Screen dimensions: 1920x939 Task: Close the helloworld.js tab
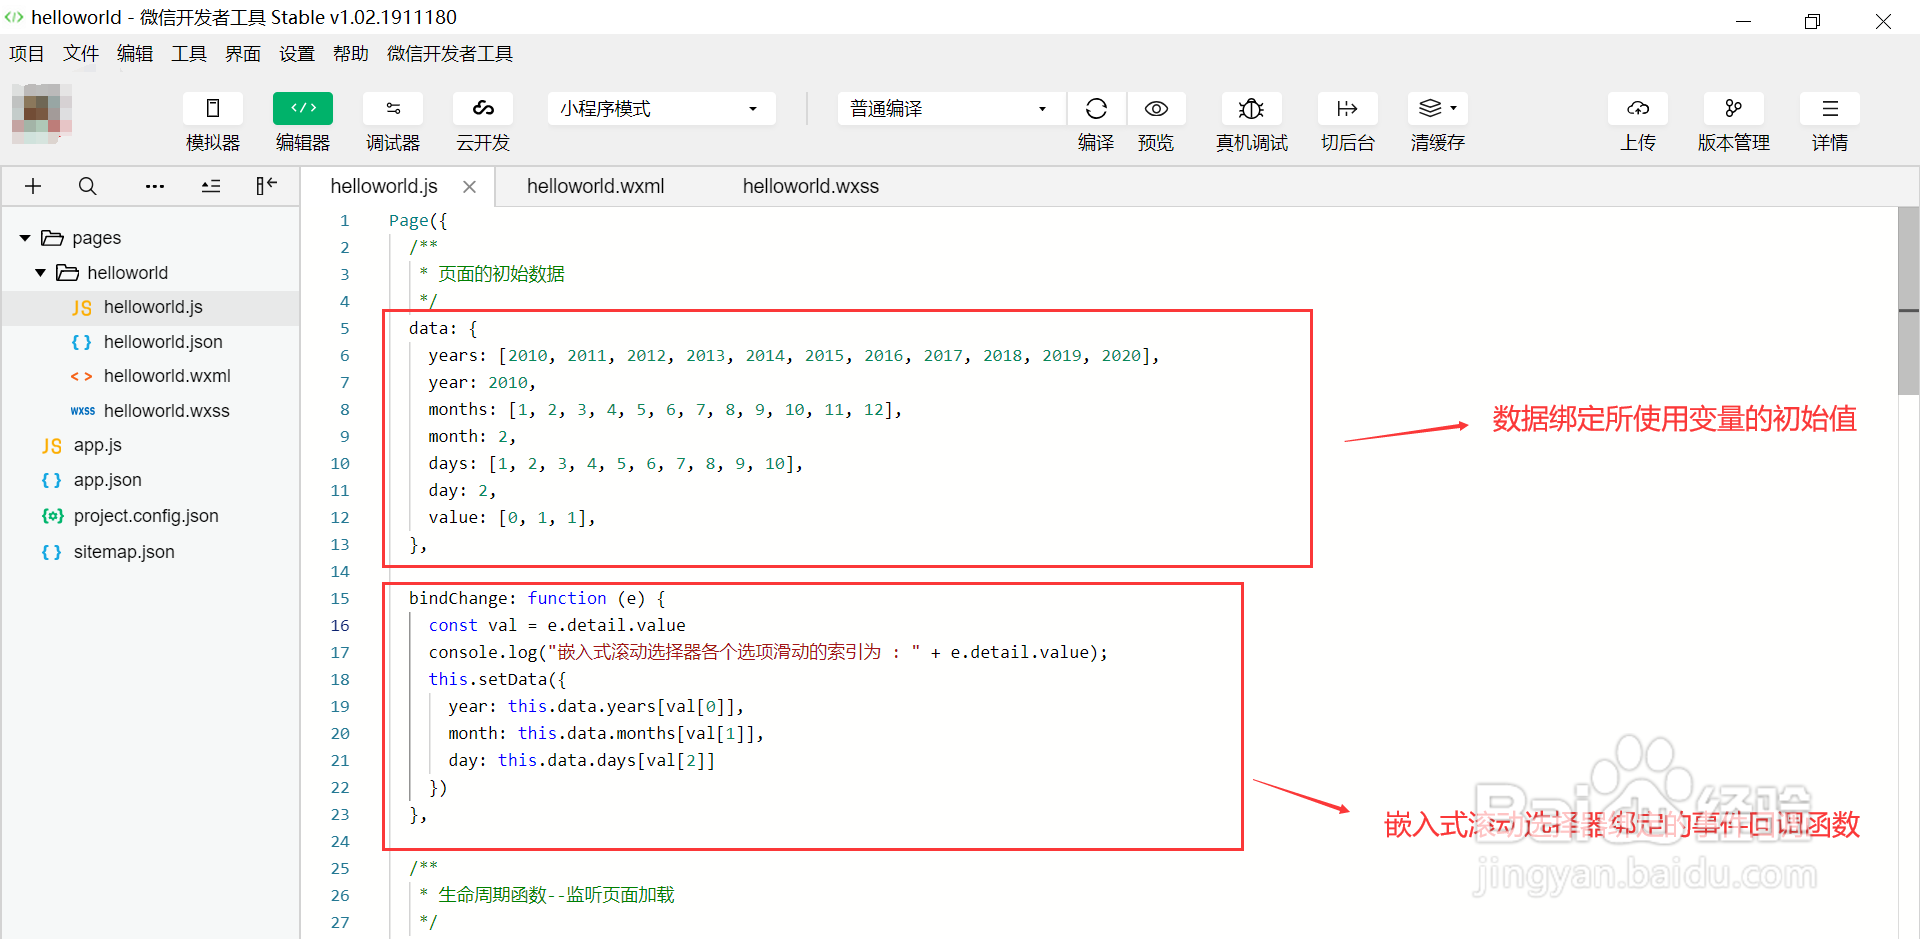469,187
